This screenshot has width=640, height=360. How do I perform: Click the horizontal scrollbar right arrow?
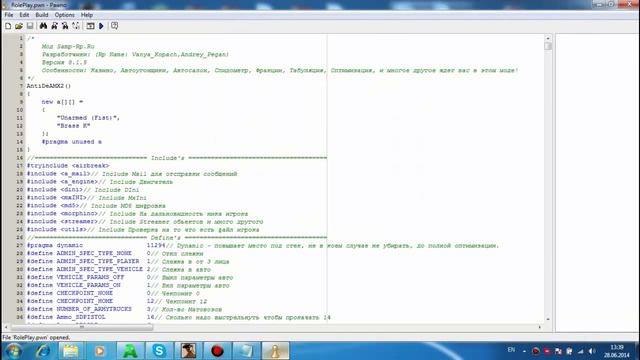(x=540, y=327)
